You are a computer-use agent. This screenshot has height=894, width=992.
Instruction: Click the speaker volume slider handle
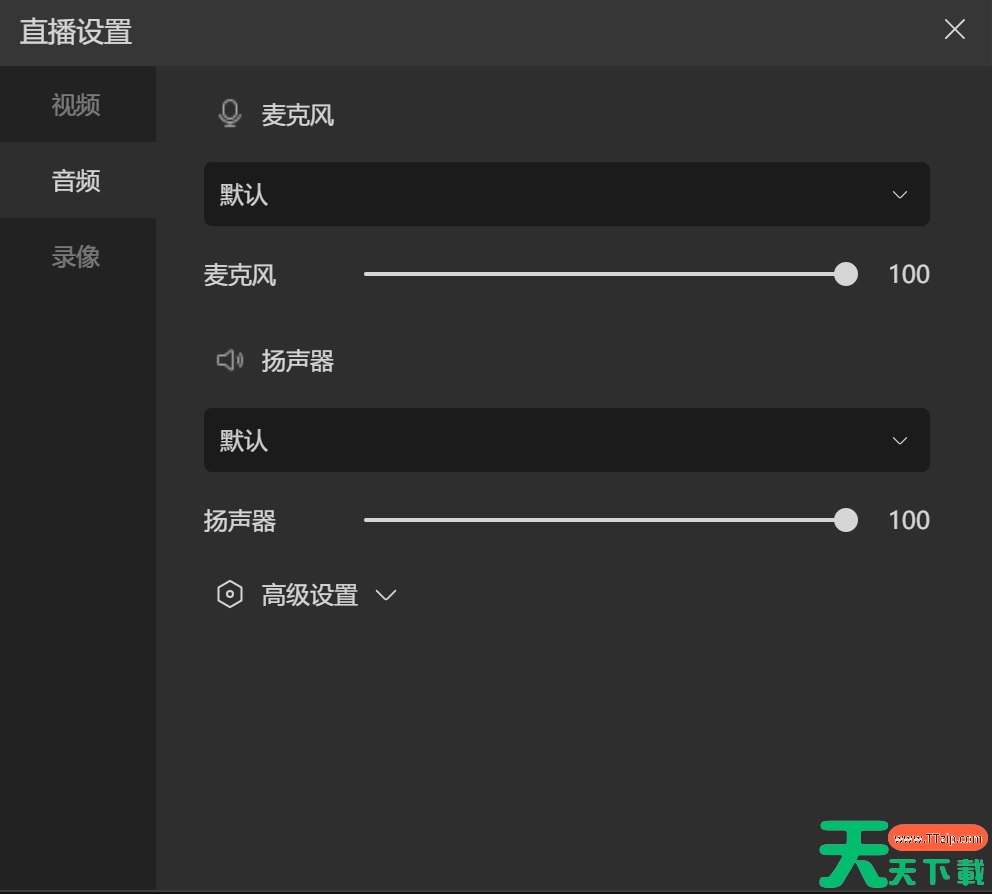tap(845, 520)
